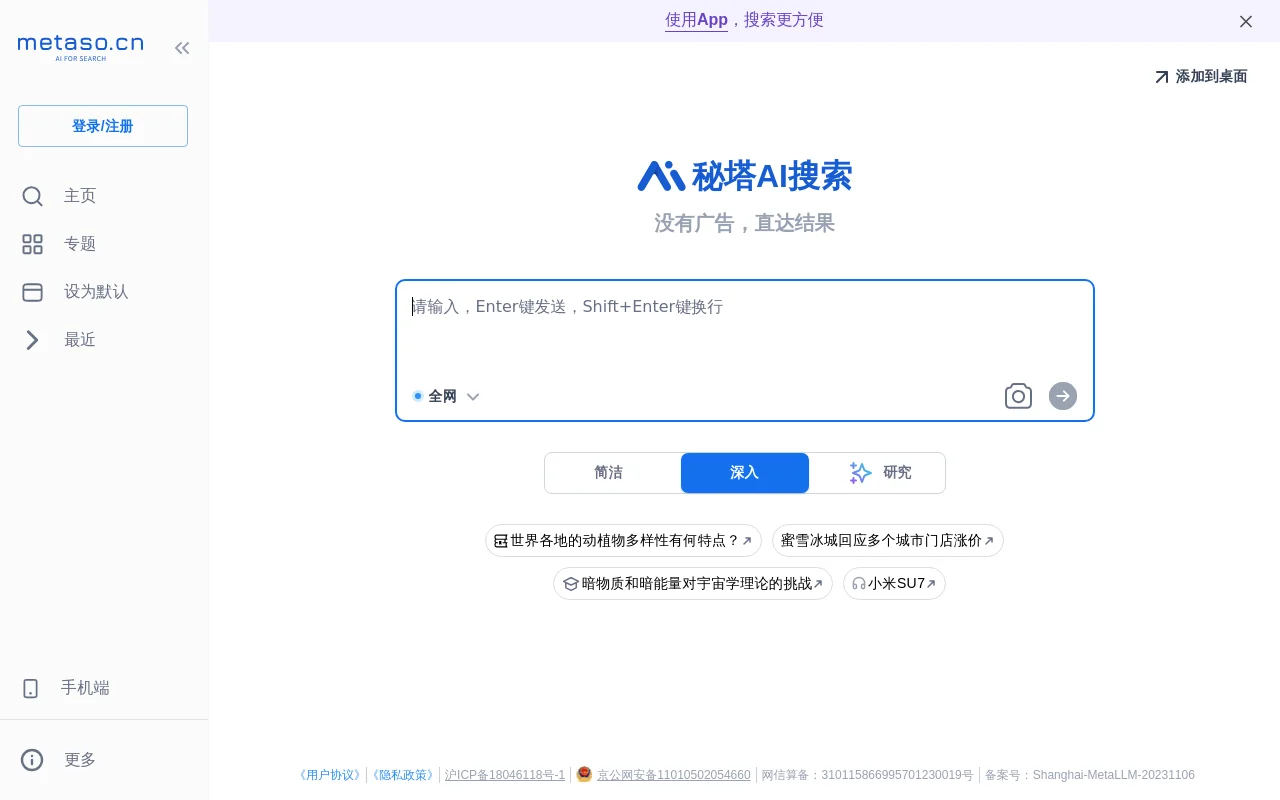Select the 主页 home icon in the sidebar
Viewport: 1280px width, 800px height.
(32, 196)
